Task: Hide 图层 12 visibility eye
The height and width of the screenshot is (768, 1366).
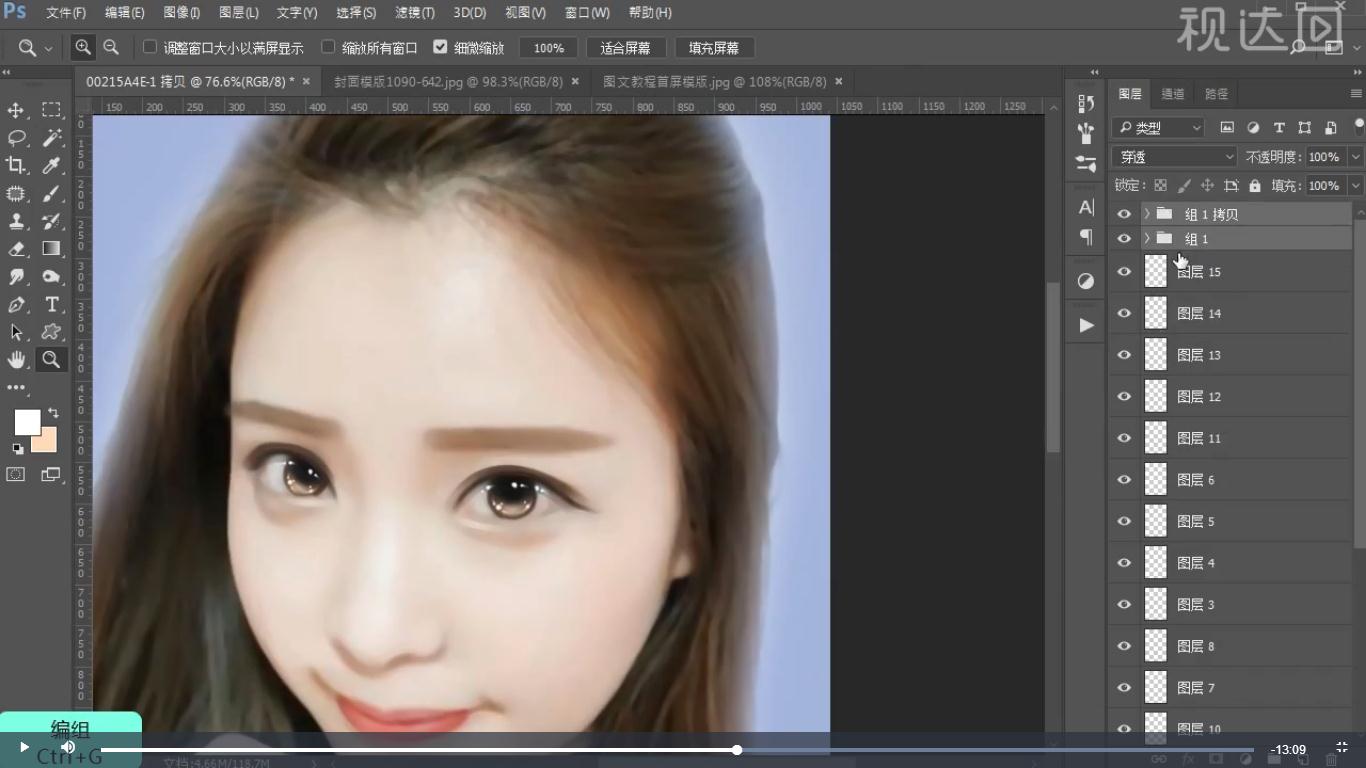Action: coord(1124,397)
